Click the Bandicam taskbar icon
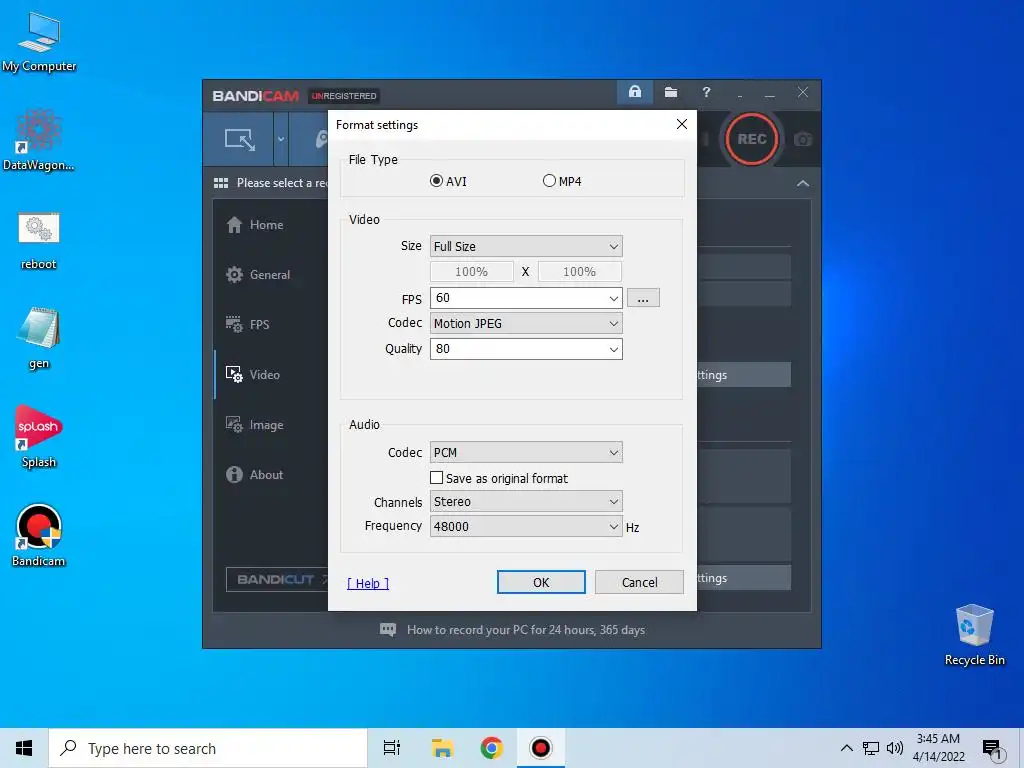The height and width of the screenshot is (768, 1024). [x=541, y=748]
